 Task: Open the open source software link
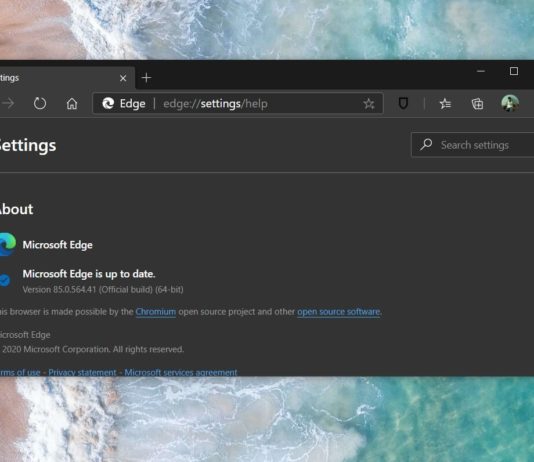click(x=339, y=312)
